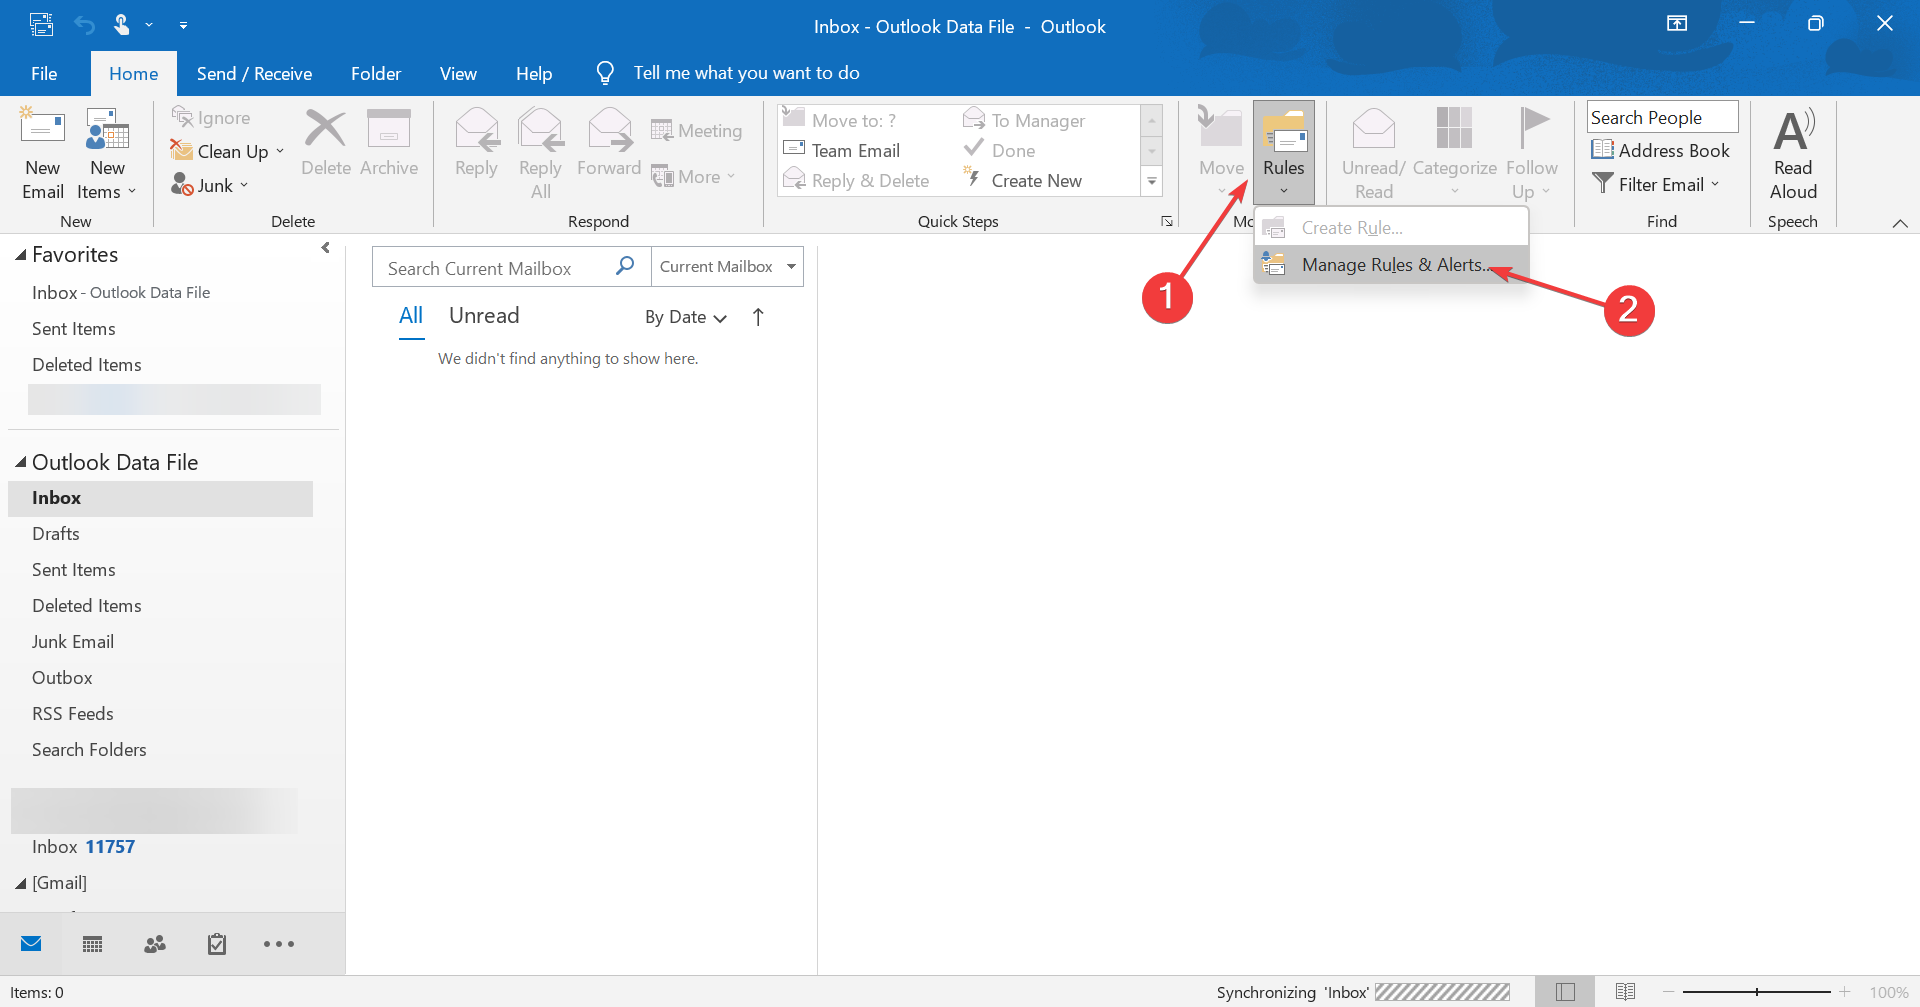This screenshot has width=1920, height=1007.
Task: Open the New Items button
Action: 107,154
